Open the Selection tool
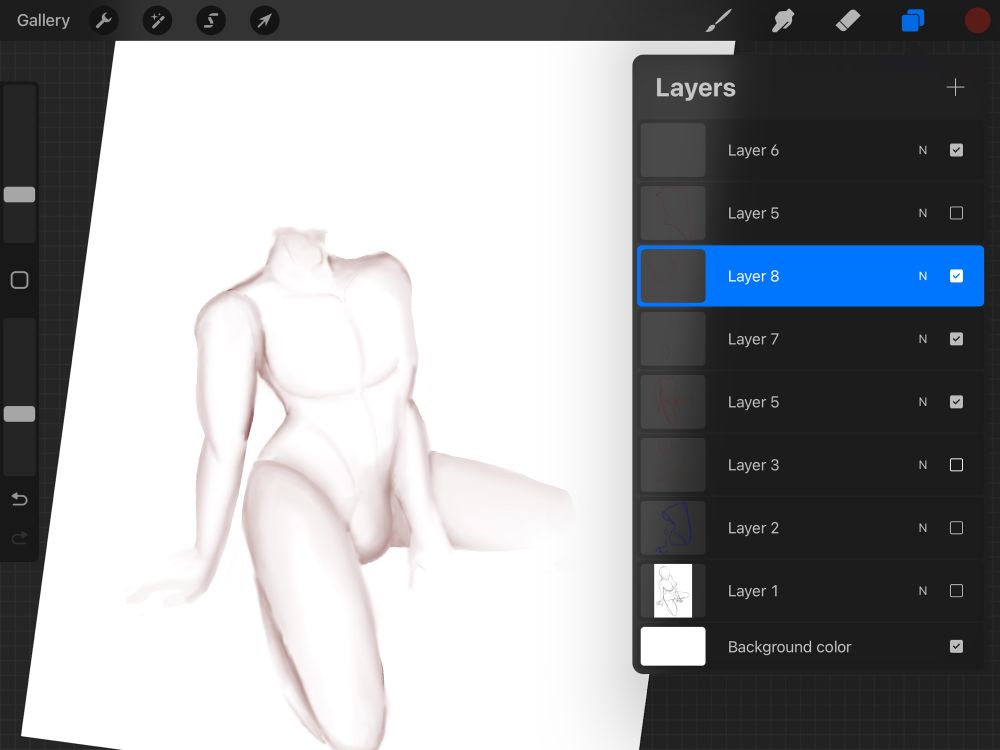The height and width of the screenshot is (750, 1000). pyautogui.click(x=210, y=20)
